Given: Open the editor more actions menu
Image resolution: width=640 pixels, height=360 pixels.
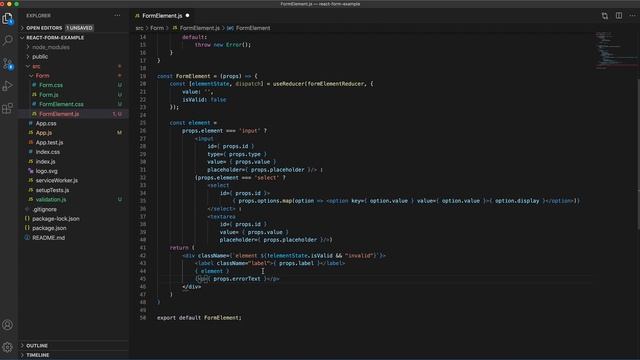Looking at the screenshot, I should coord(632,16).
